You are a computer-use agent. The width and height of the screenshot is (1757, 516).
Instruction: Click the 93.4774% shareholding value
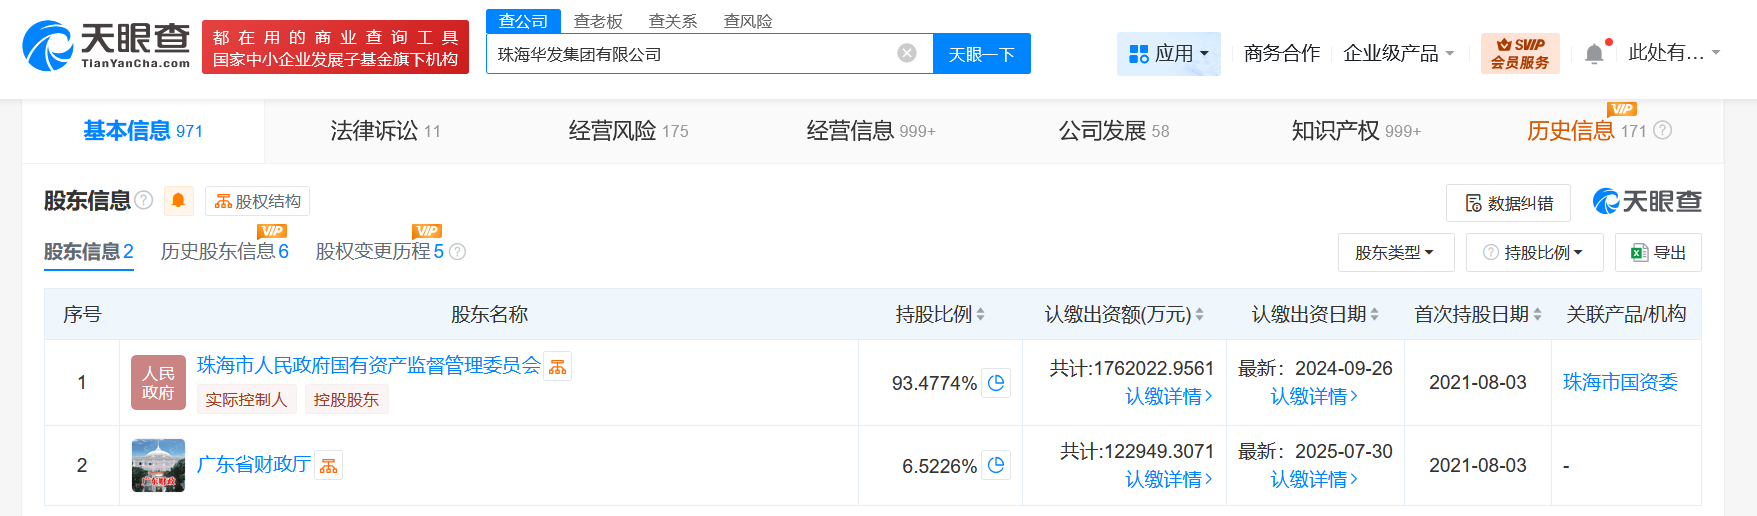[x=934, y=383]
